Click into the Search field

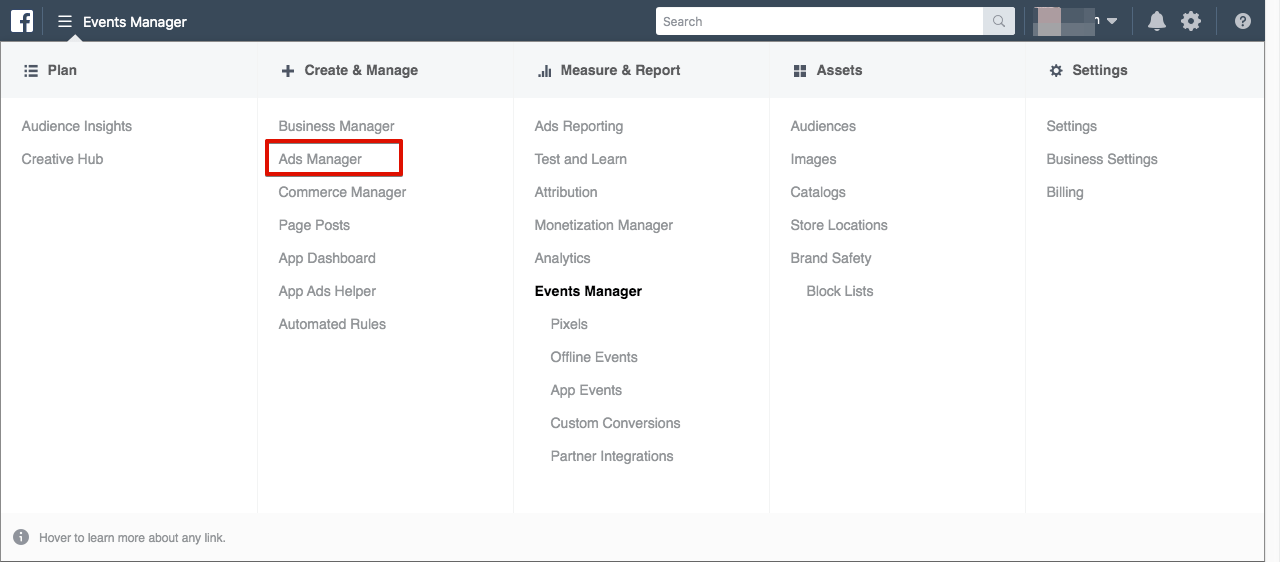820,21
